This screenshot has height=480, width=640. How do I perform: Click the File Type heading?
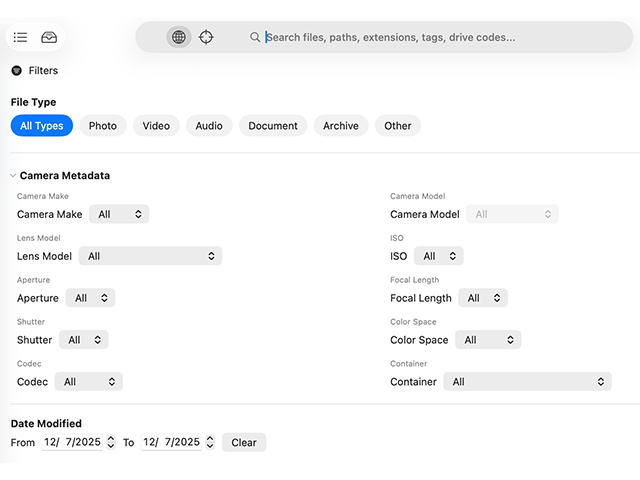pyautogui.click(x=33, y=102)
